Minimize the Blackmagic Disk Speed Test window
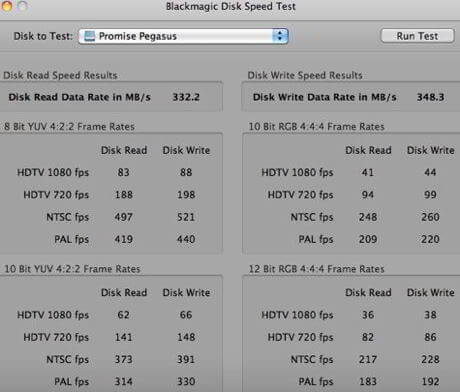460x392 pixels. 7,6
